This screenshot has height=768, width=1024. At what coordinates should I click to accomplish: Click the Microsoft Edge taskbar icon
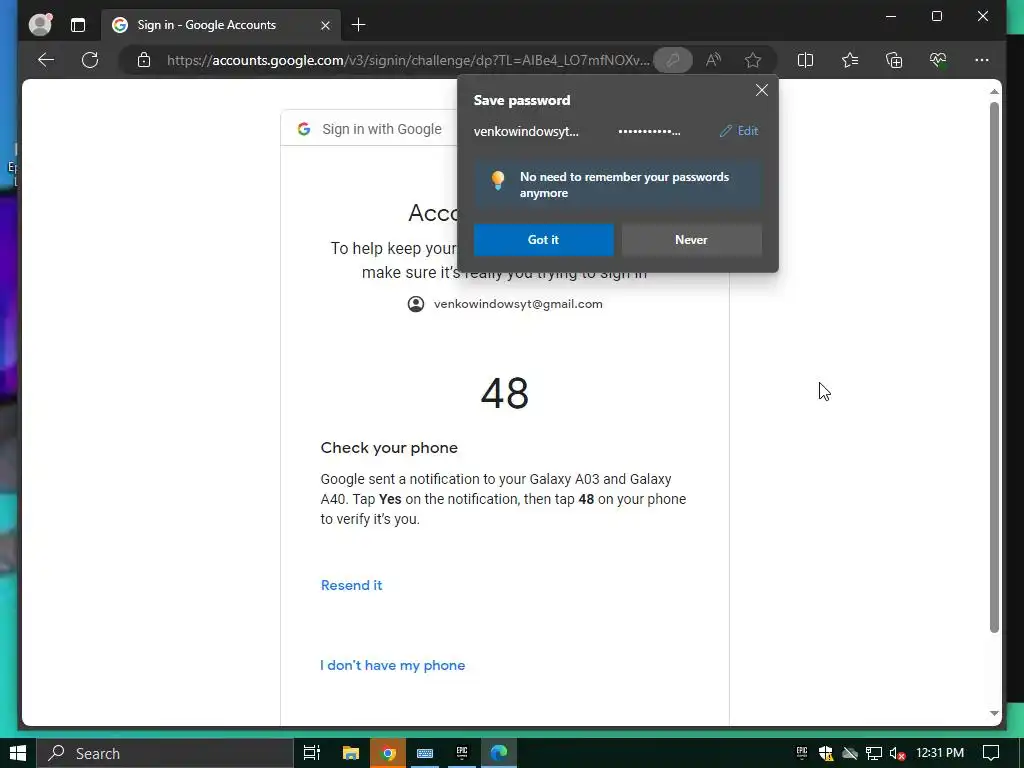point(499,753)
